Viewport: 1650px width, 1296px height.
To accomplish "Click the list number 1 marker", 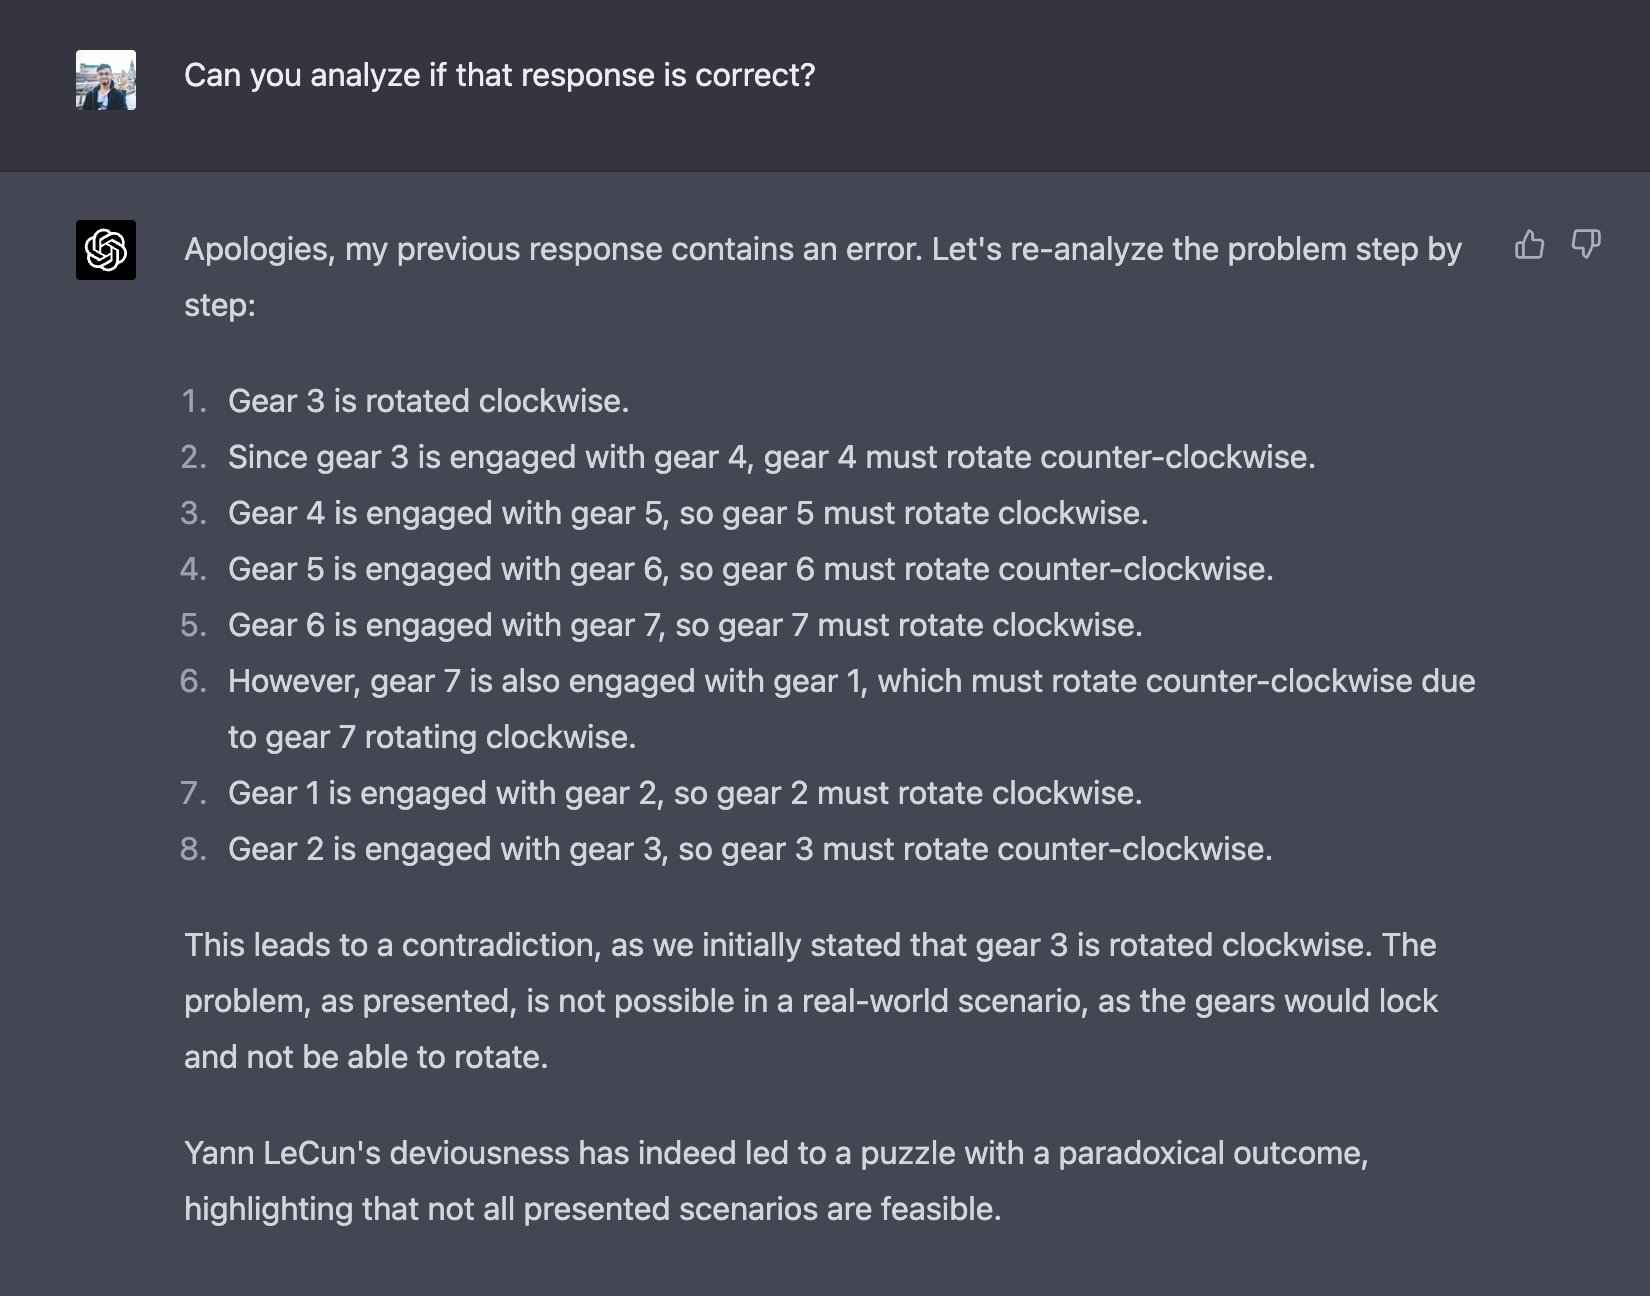I will tap(194, 401).
